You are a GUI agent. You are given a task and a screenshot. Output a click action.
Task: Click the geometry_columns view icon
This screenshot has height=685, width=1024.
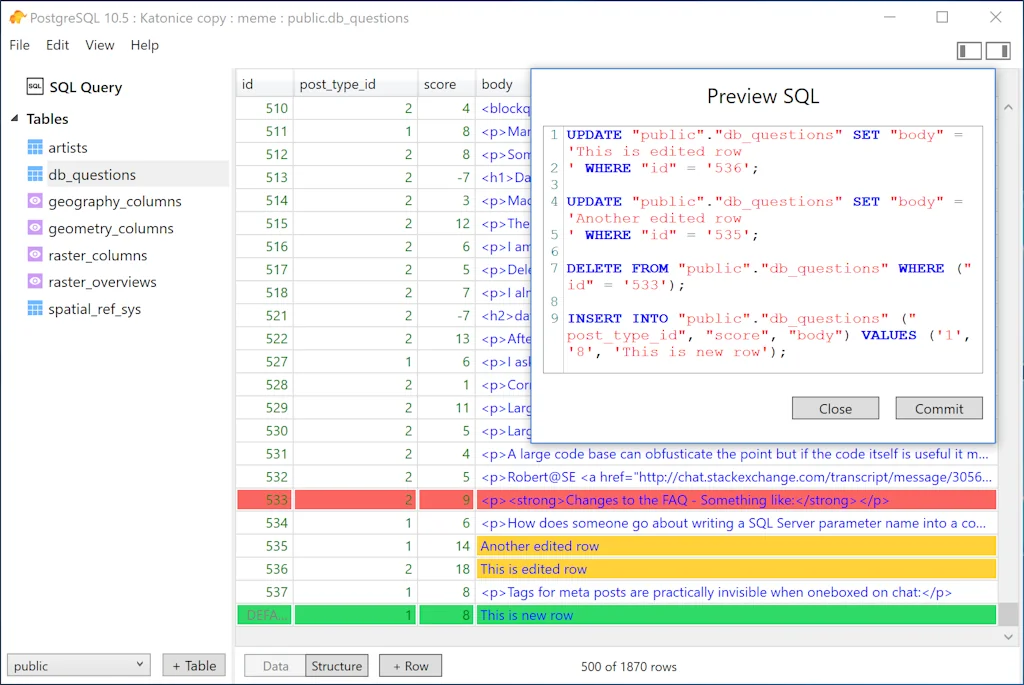click(x=36, y=227)
